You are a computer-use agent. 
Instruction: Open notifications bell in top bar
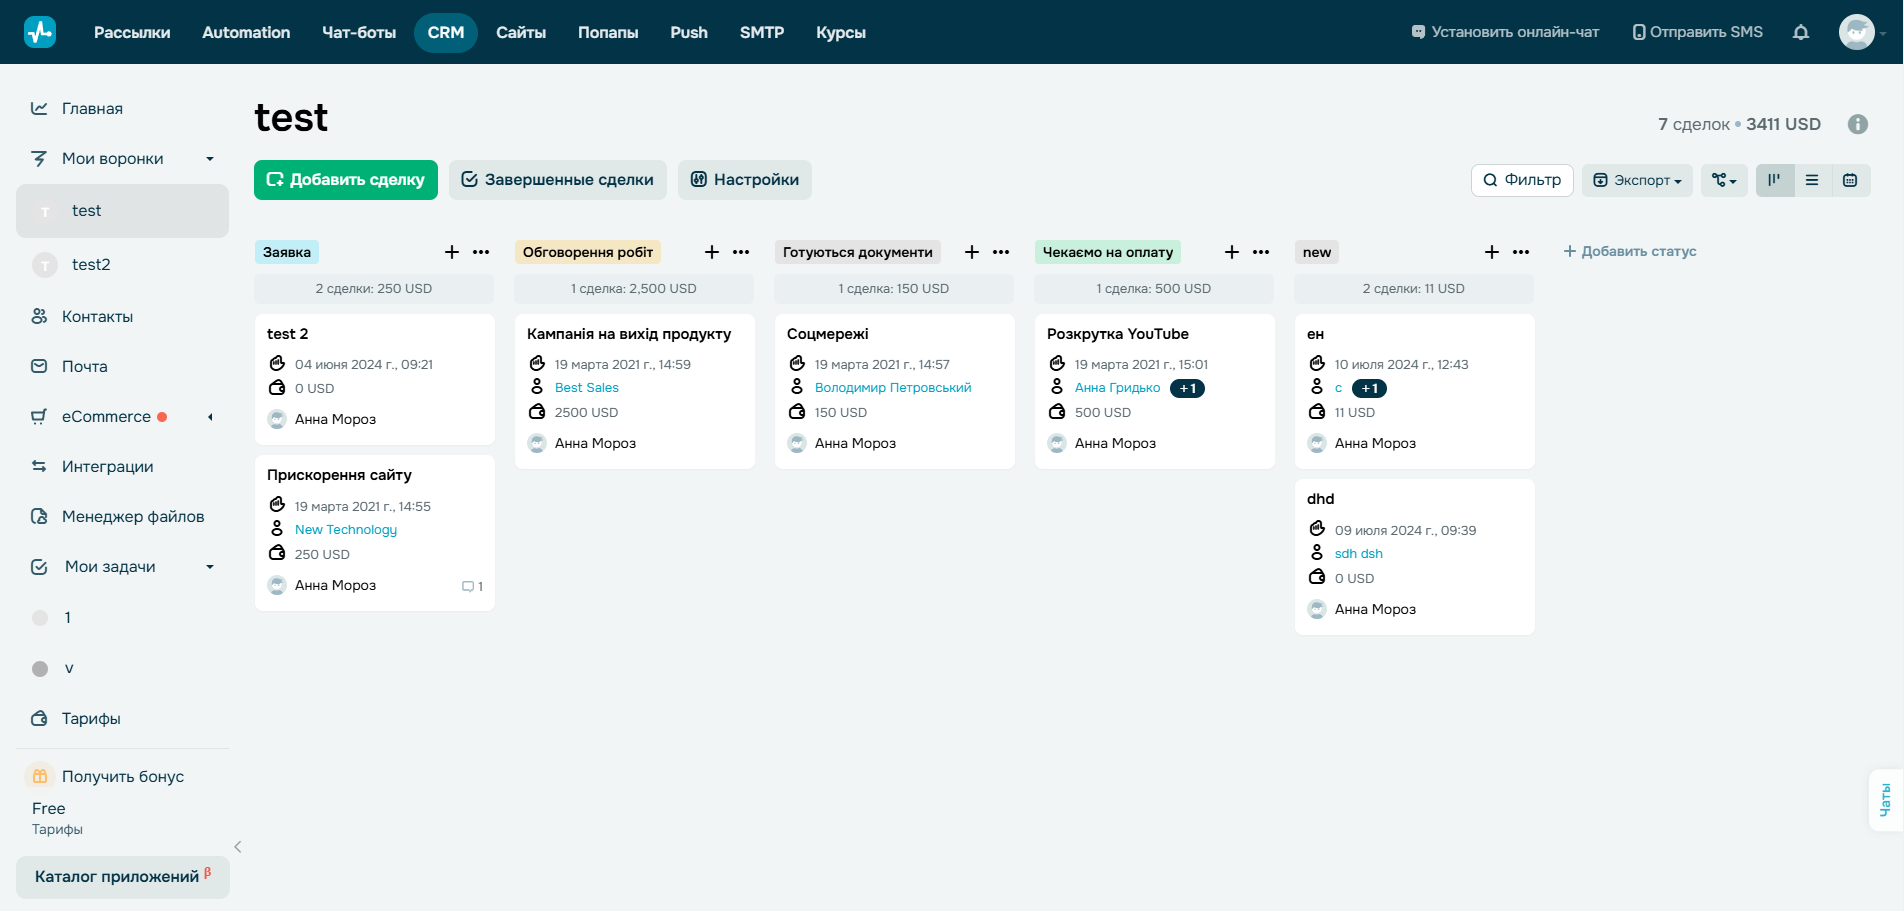coord(1800,32)
